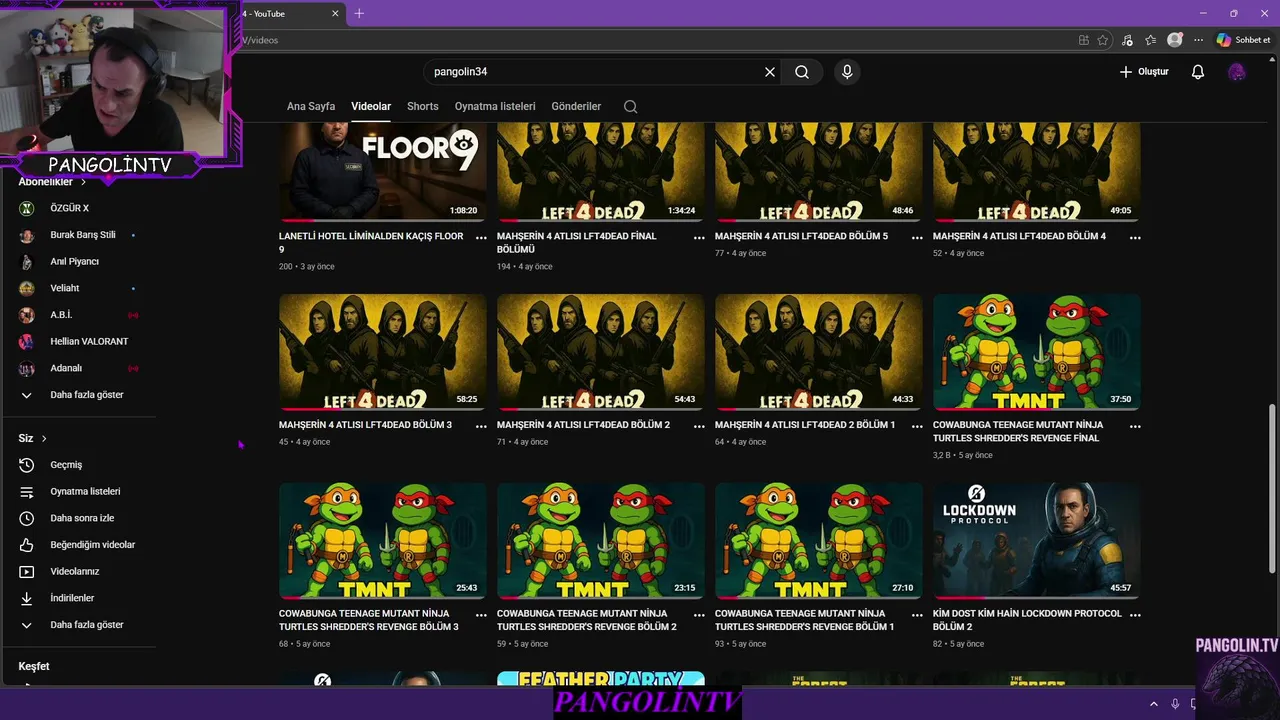Image resolution: width=1280 pixels, height=720 pixels.
Task: Open options for Shredder's Revenge BÖLÜM 2
Action: tap(699, 615)
